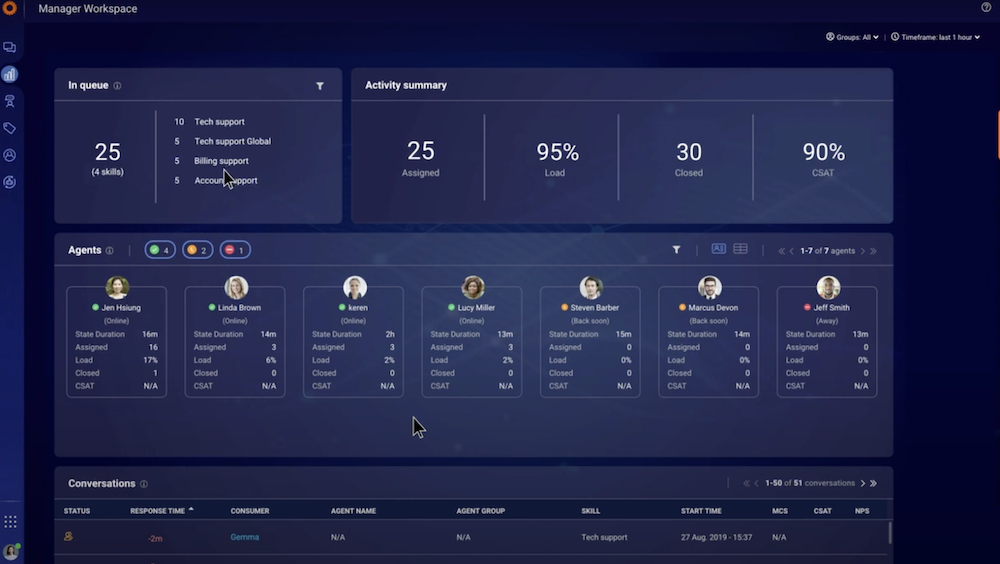
Task: Click the Skill column header
Action: (590, 511)
